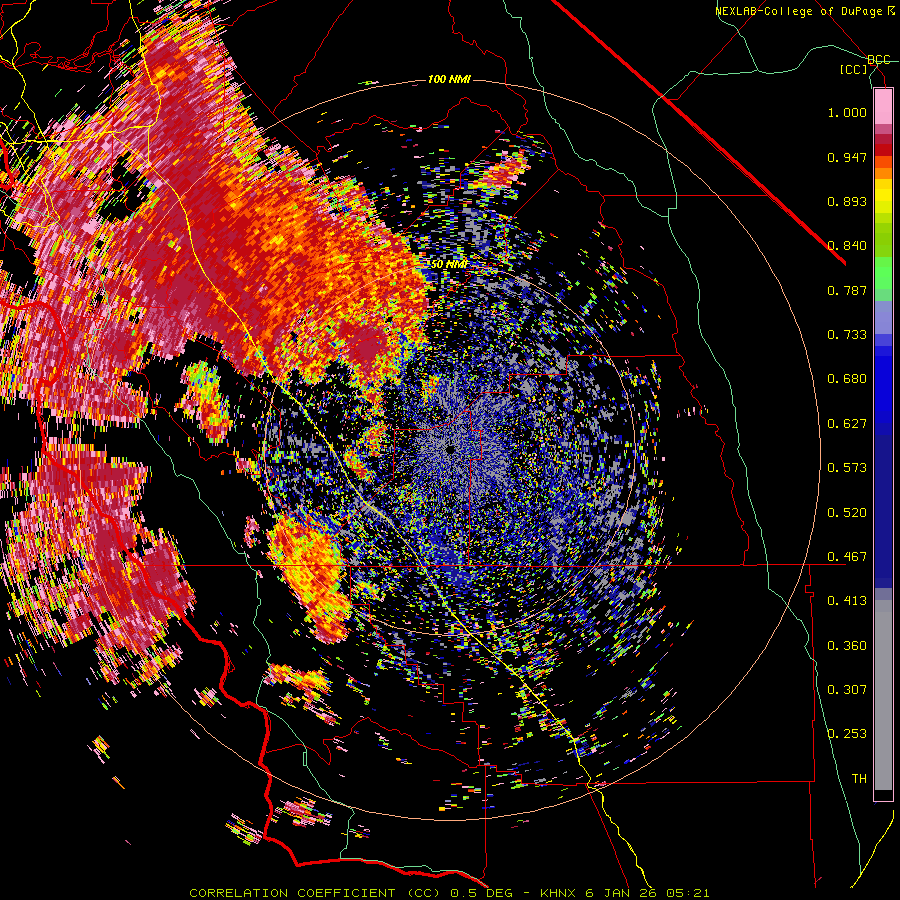Viewport: 900px width, 900px height.
Task: Click the Correlation Coefficient caption at the bottom
Action: (x=449, y=893)
